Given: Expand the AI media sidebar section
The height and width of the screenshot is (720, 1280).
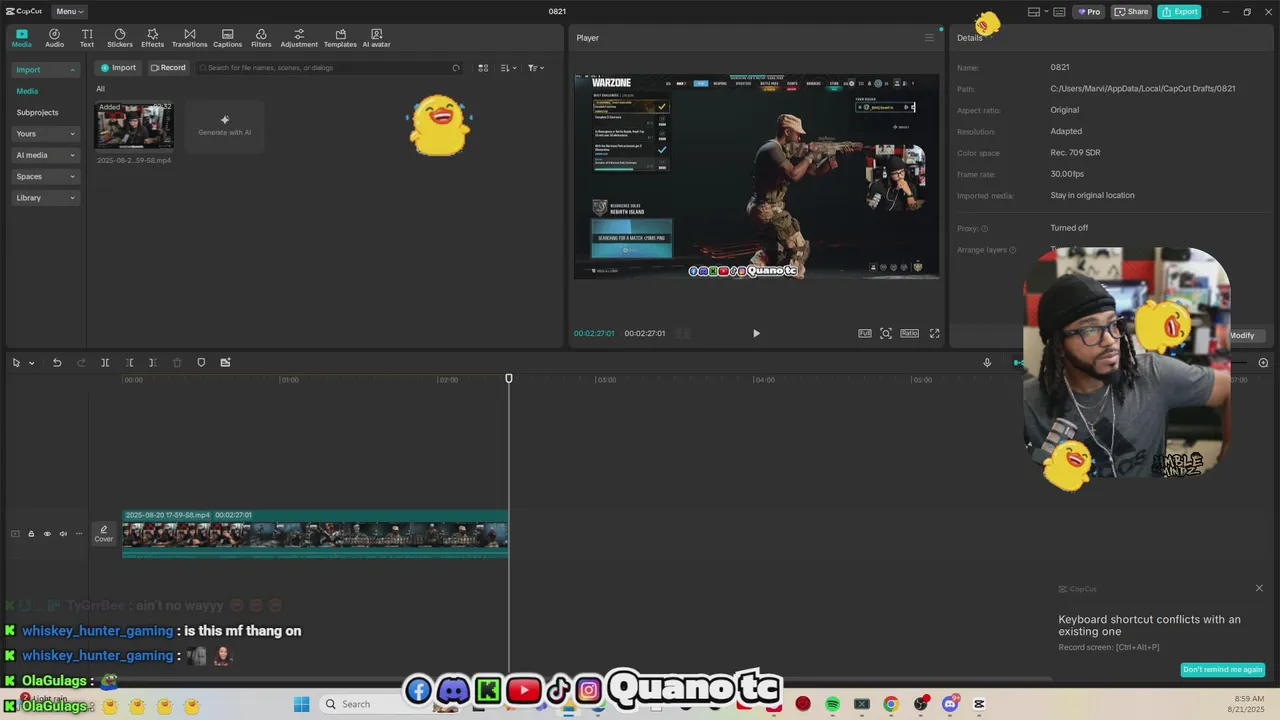Looking at the screenshot, I should pos(45,155).
